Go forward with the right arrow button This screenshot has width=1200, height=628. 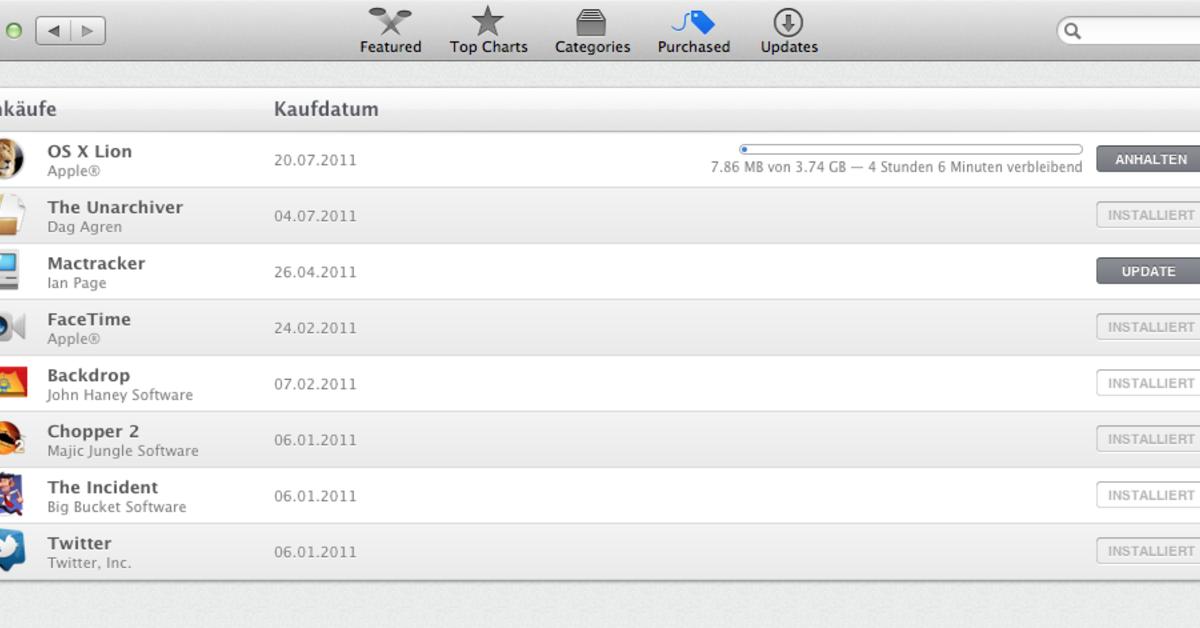pos(88,31)
